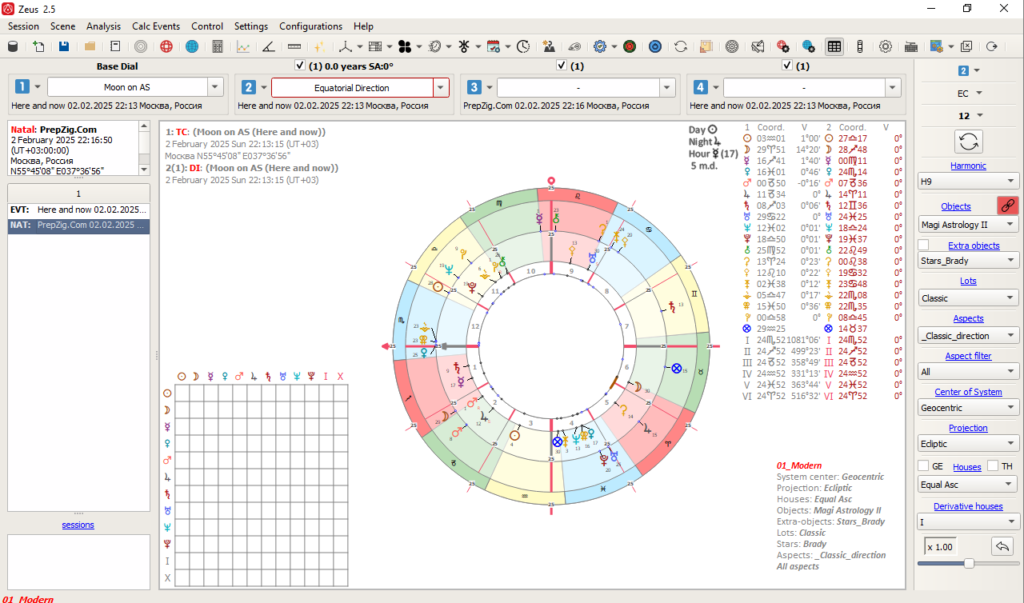Open the 'Moon on AS' dropdown

[x=215, y=87]
